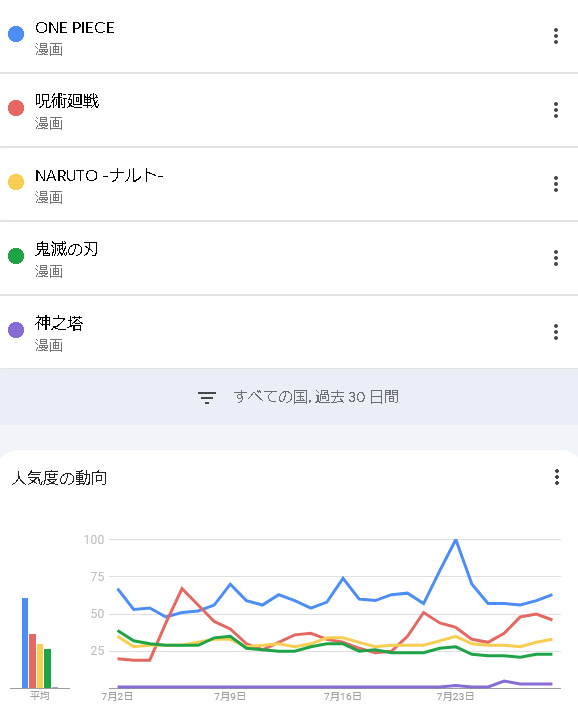The image size is (578, 717).
Task: Select the 神之塔 search term
Action: click(59, 323)
